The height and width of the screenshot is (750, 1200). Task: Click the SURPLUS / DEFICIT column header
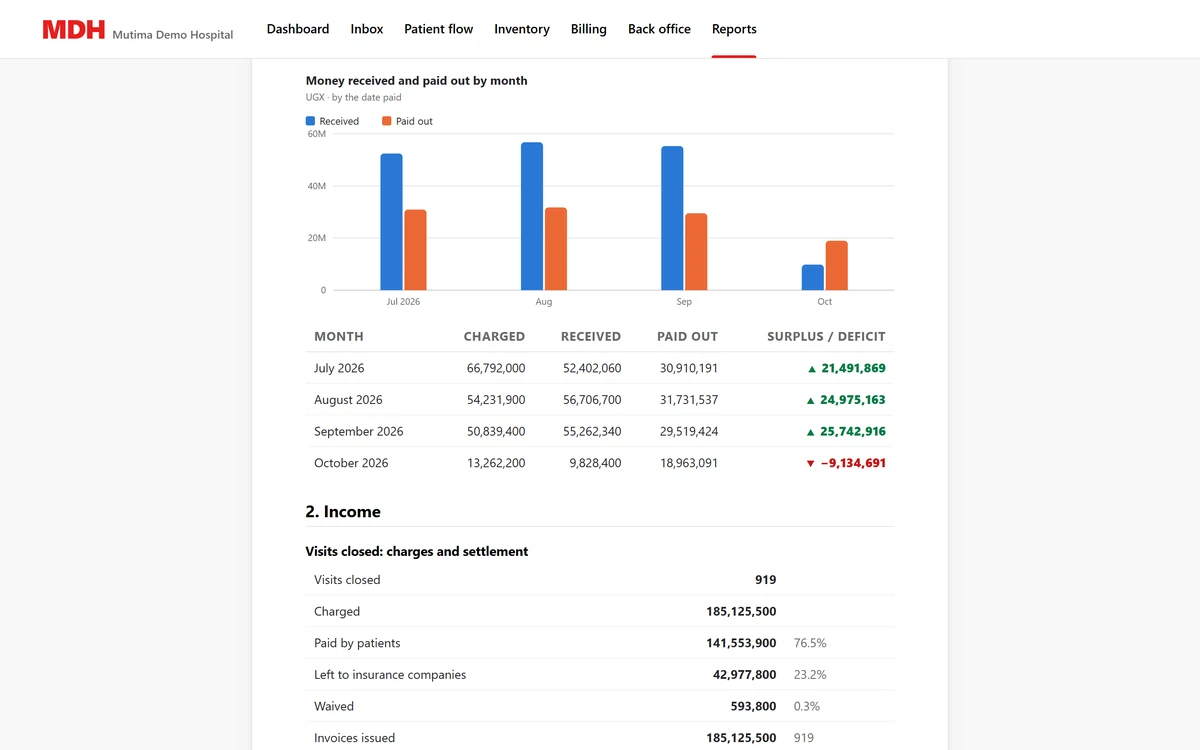click(826, 336)
